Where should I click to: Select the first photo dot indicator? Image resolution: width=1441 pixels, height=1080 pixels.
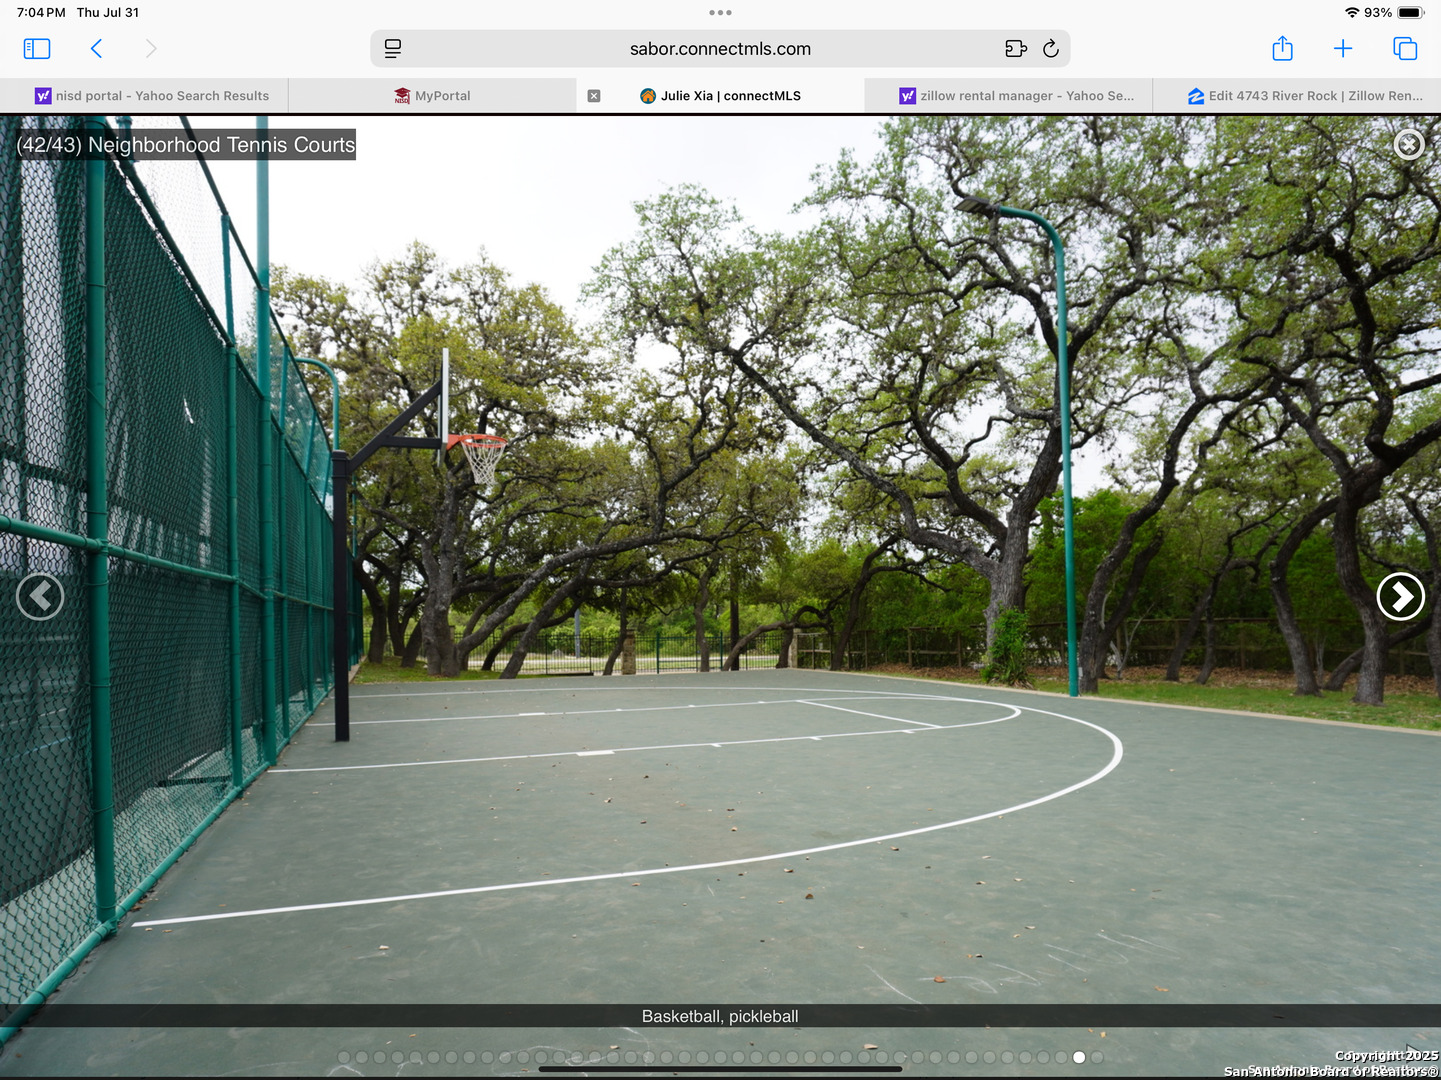344,1057
